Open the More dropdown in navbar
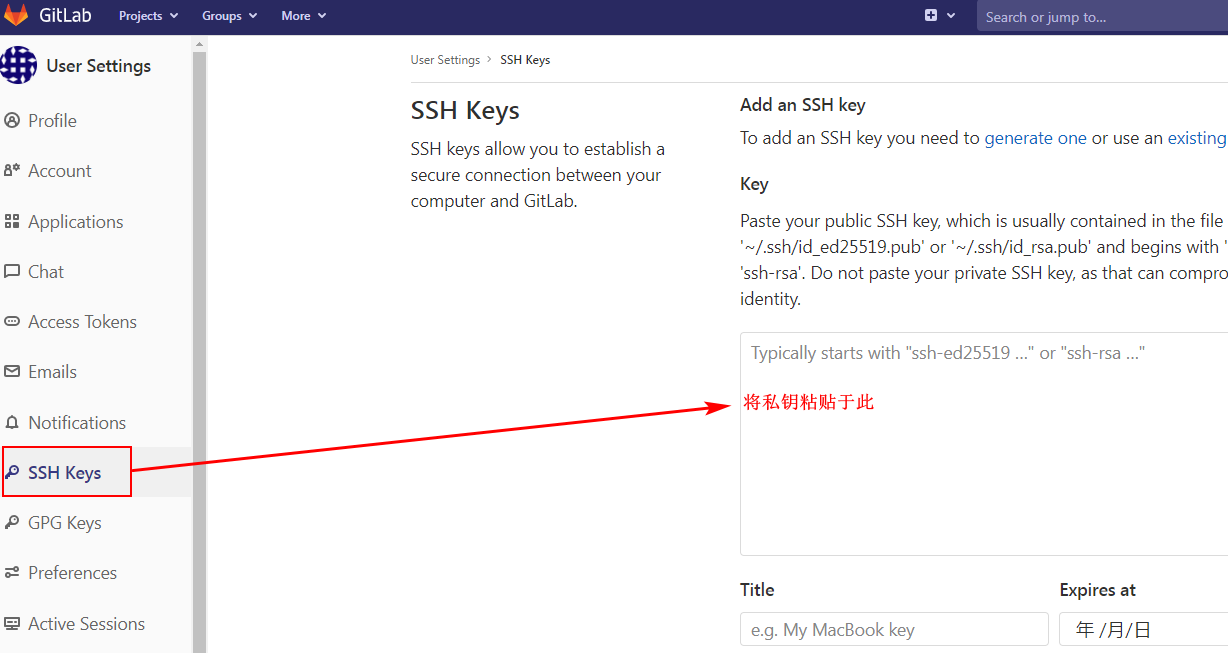The image size is (1228, 653). (x=303, y=16)
